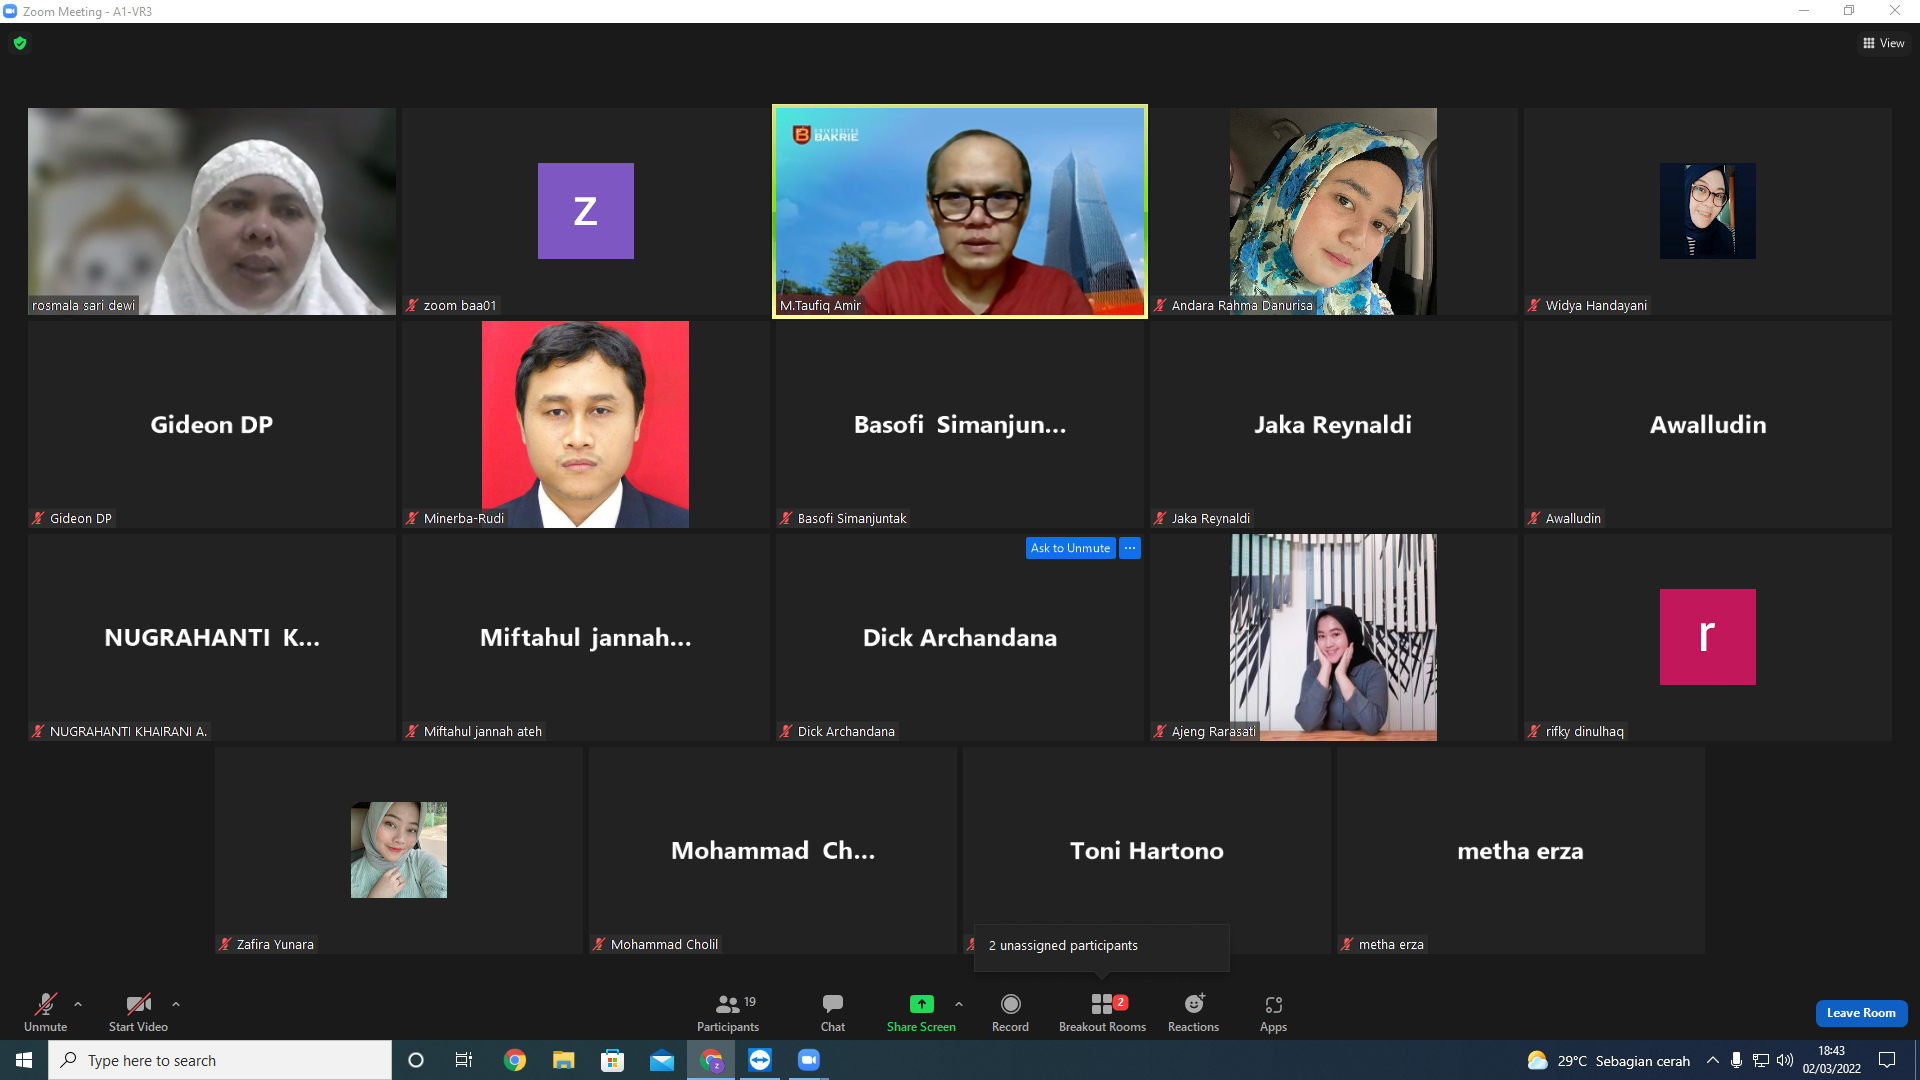Click the Leave Room button

pyautogui.click(x=1861, y=1013)
